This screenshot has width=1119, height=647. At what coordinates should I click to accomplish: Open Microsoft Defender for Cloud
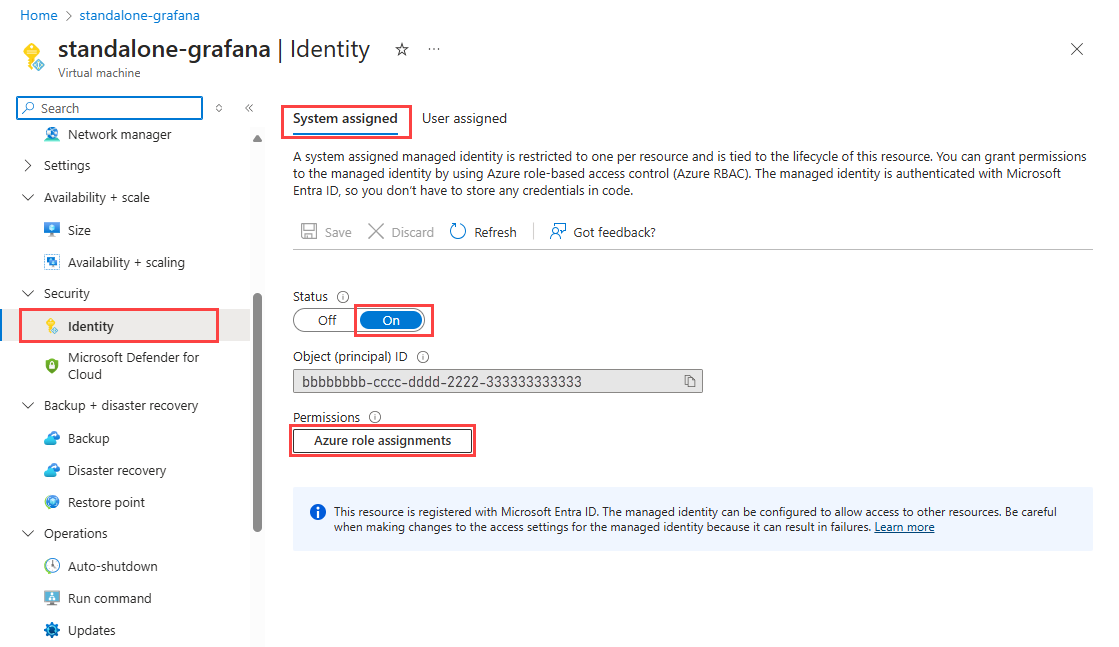point(133,366)
